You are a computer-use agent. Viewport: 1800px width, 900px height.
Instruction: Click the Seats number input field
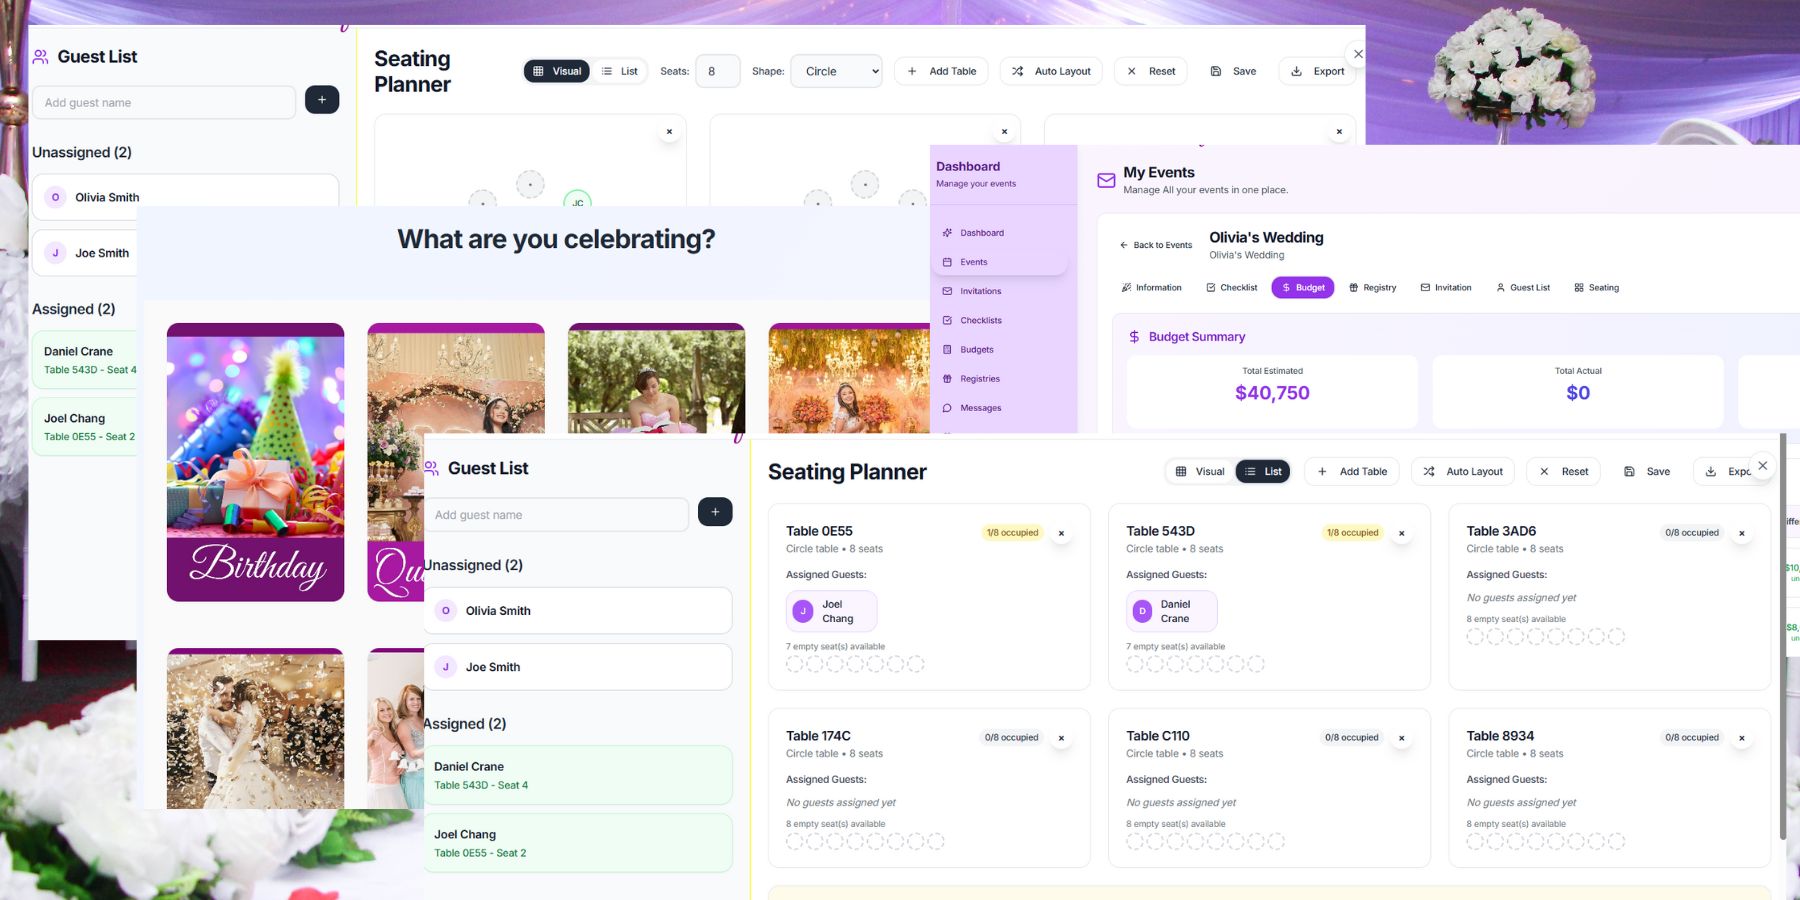[x=717, y=71]
